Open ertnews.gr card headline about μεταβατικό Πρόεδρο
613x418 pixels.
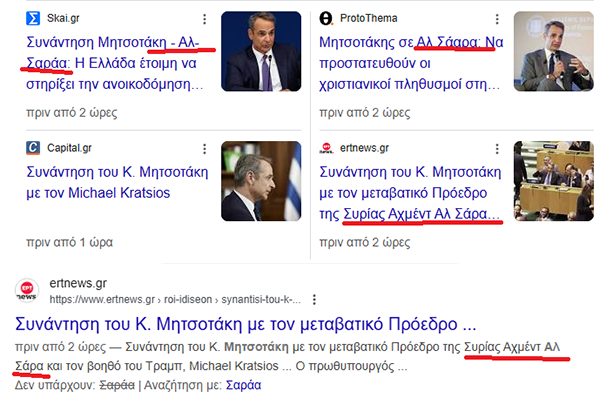point(410,193)
